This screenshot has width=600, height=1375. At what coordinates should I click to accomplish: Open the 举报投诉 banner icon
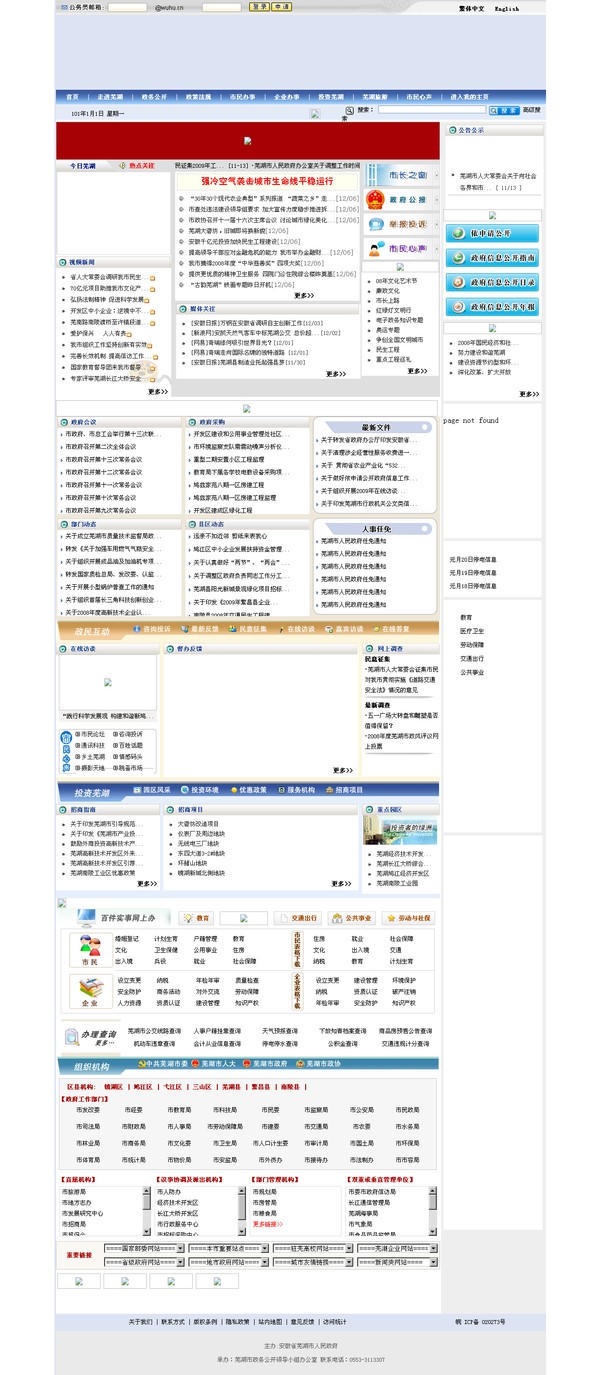coord(400,224)
